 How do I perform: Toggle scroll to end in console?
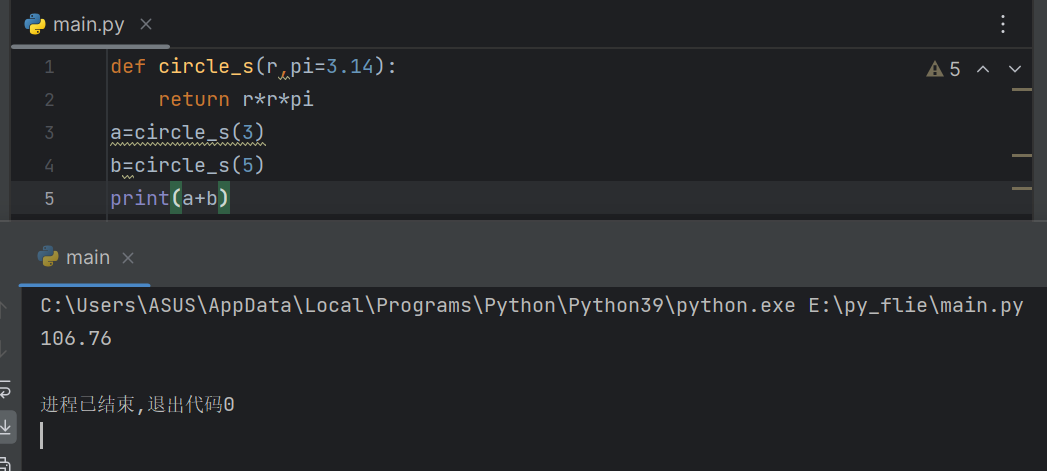coord(5,426)
